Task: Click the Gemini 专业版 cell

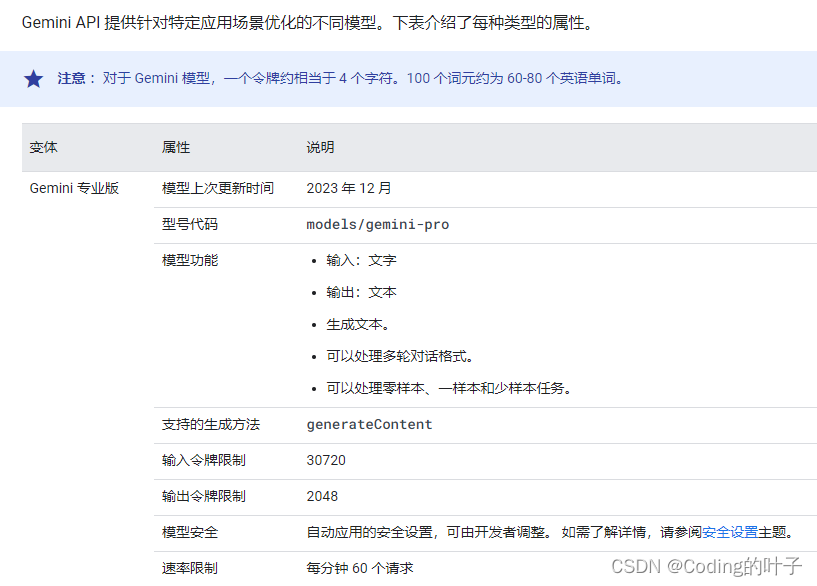Action: [74, 188]
